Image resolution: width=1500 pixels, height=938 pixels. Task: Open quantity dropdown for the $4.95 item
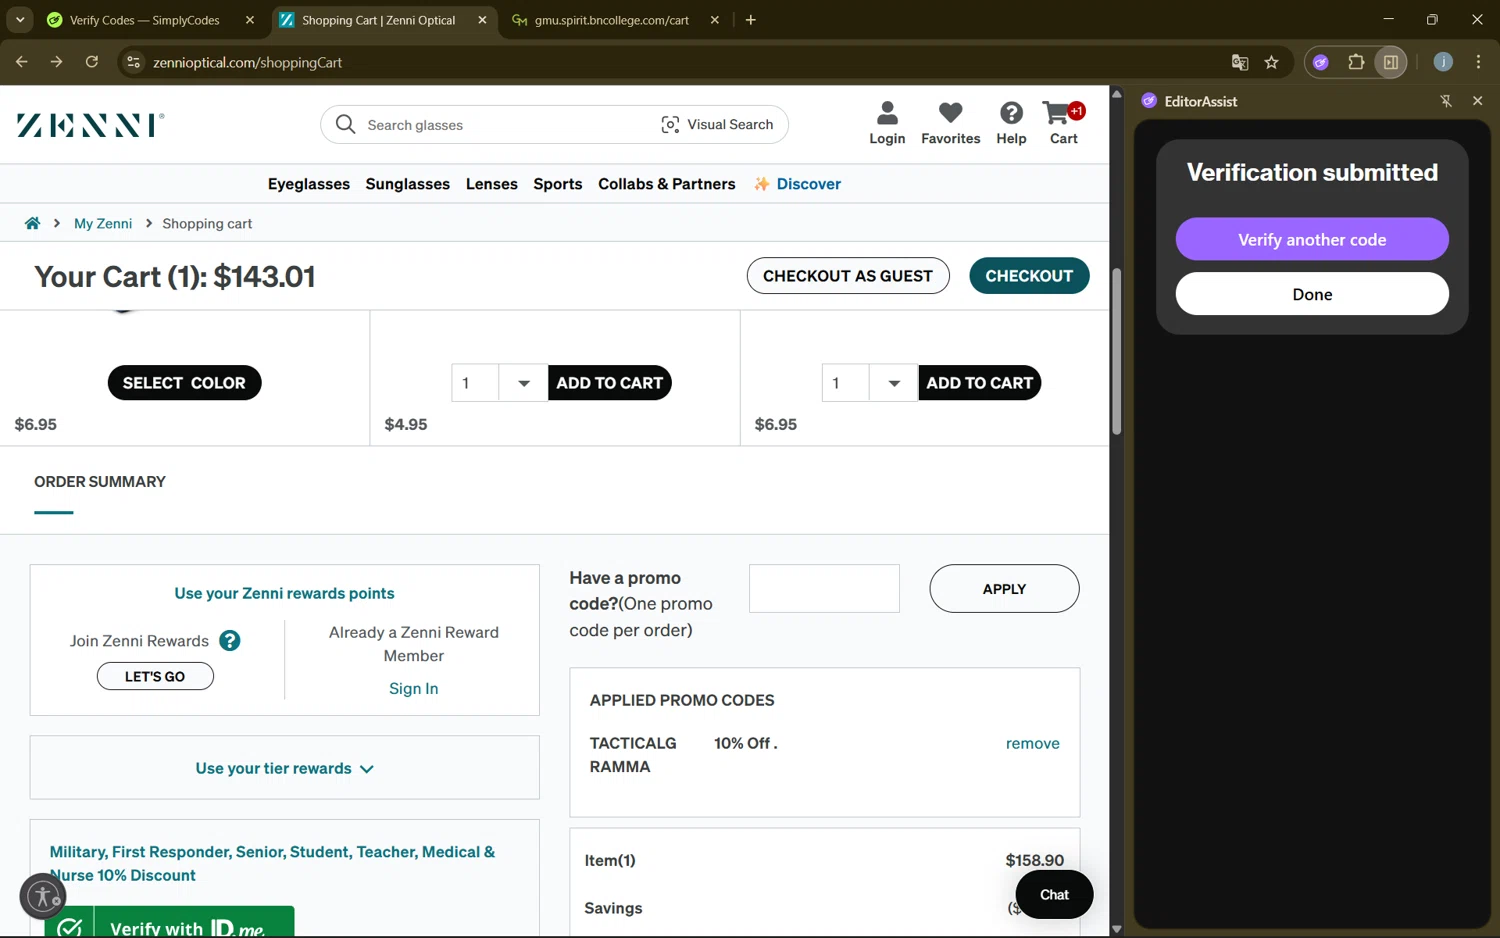(x=523, y=383)
